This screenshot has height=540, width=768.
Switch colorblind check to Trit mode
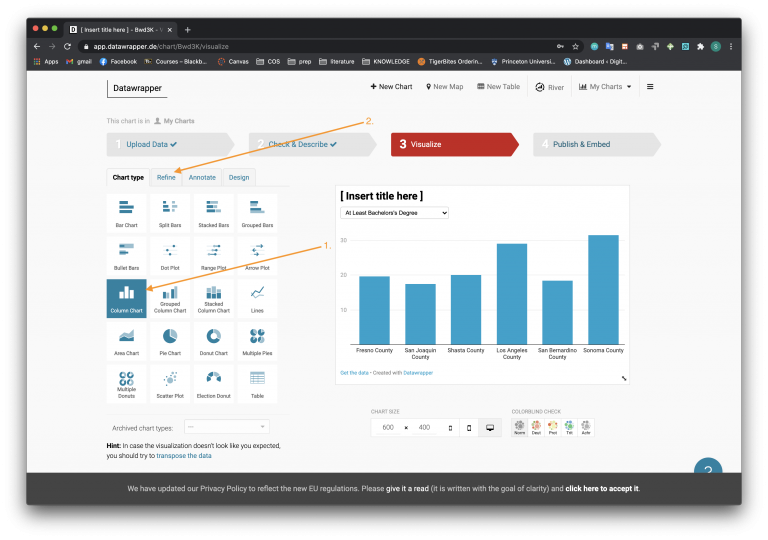click(x=569, y=427)
